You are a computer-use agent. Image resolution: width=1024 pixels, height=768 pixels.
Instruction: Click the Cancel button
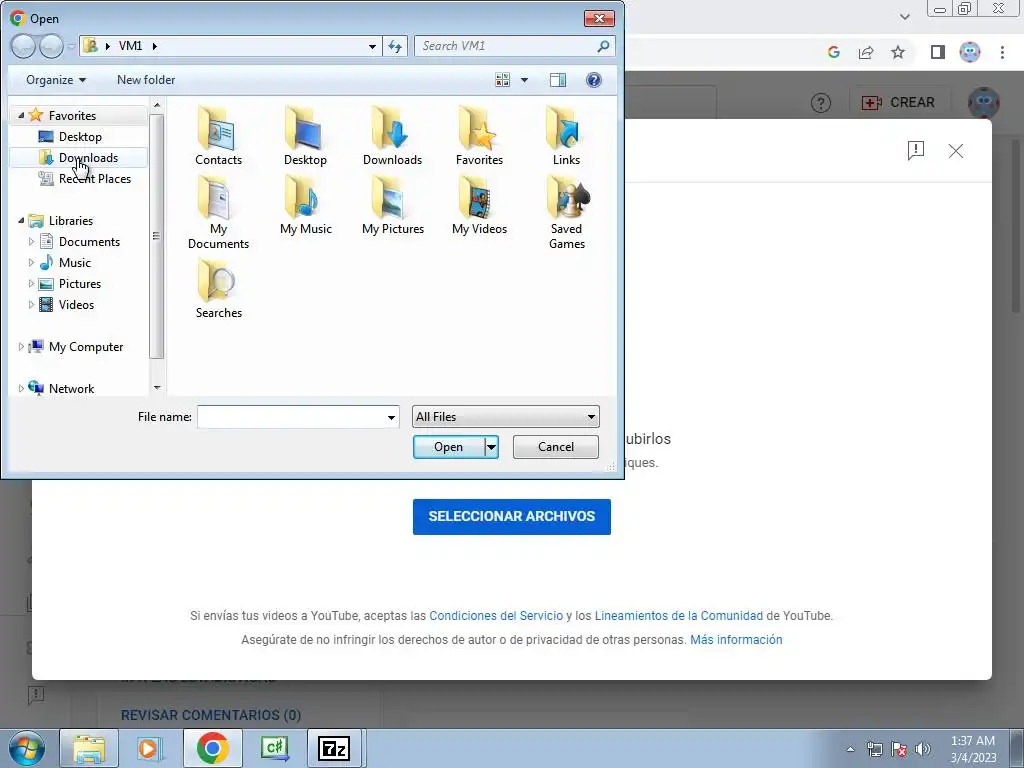[x=556, y=447]
